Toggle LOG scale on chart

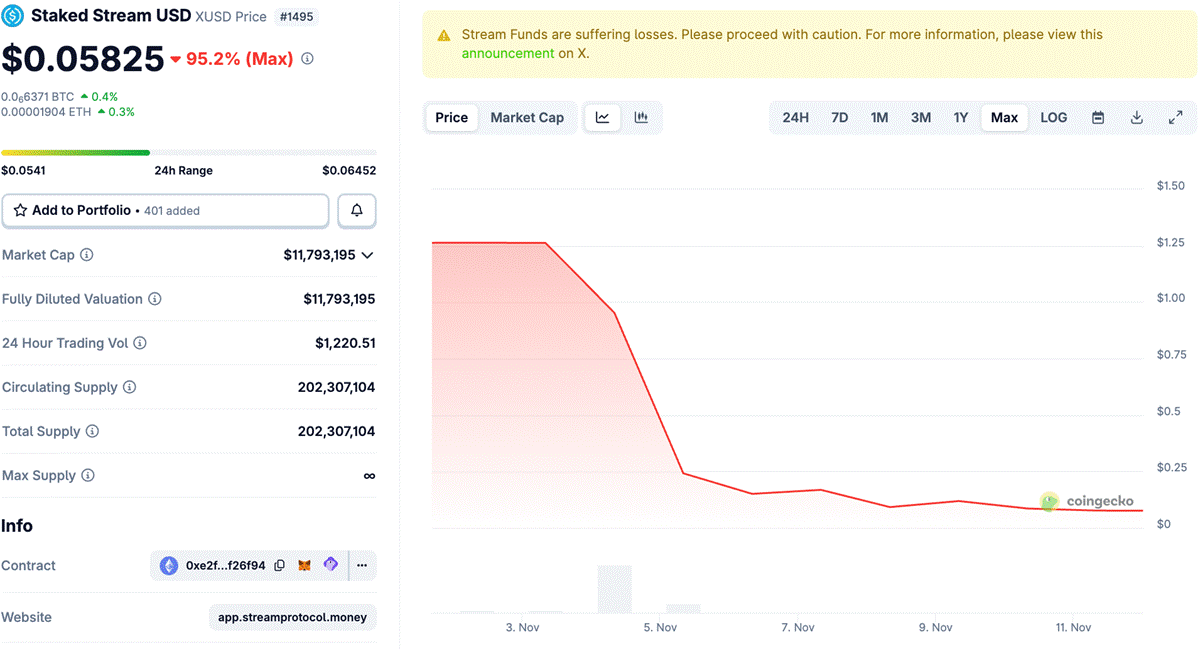click(1054, 118)
